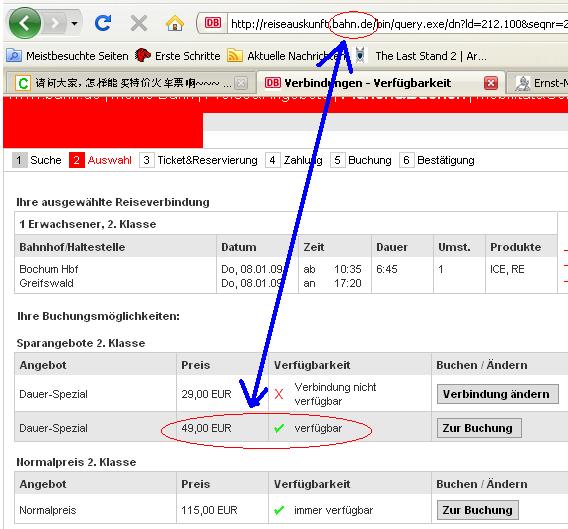Click the grey forward navigation arrow
Image resolution: width=568 pixels, height=529 pixels.
(x=55, y=24)
